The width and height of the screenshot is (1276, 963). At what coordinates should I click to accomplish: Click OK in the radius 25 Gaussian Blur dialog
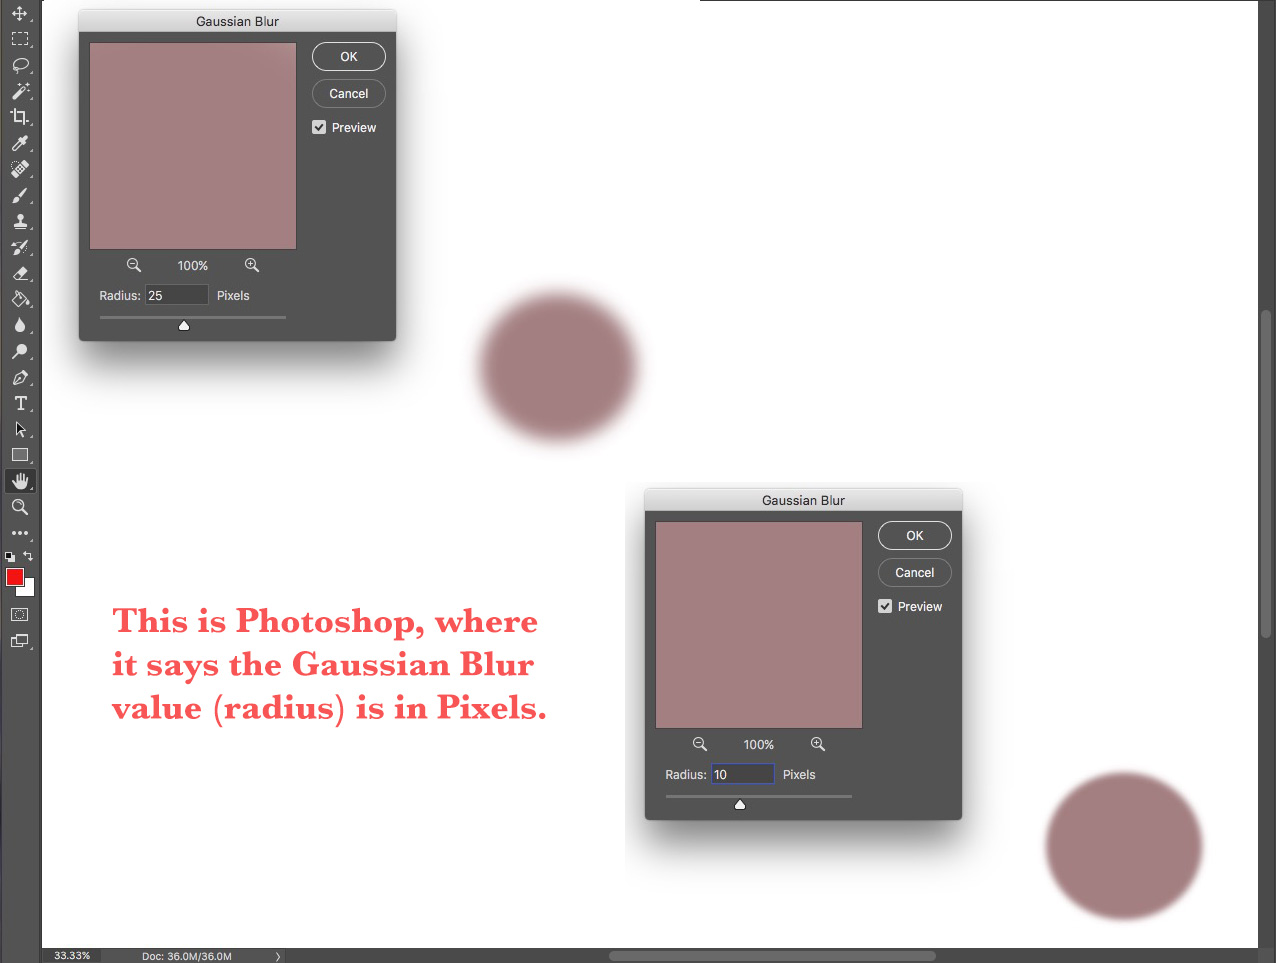349,57
